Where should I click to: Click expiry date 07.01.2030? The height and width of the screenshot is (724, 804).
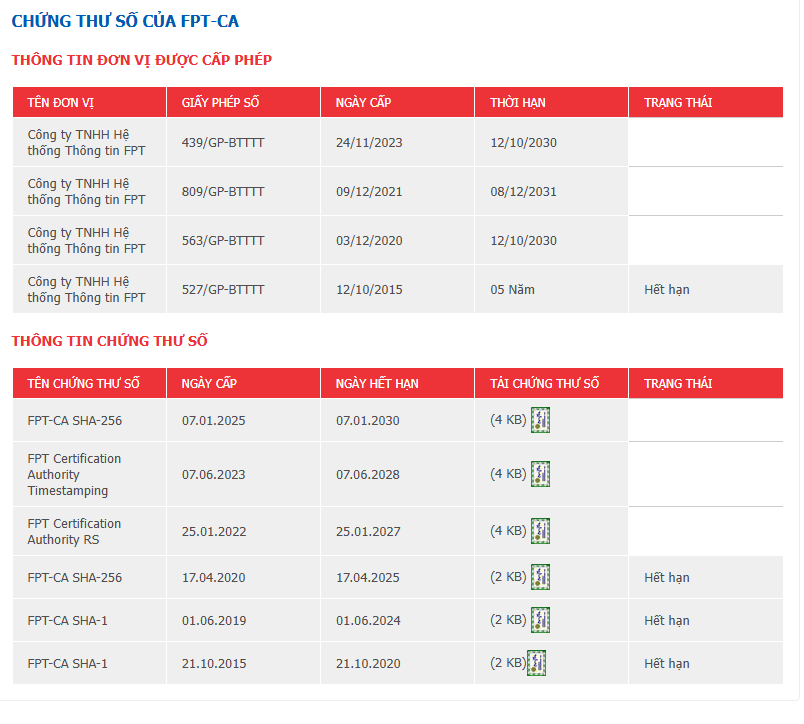coord(368,420)
